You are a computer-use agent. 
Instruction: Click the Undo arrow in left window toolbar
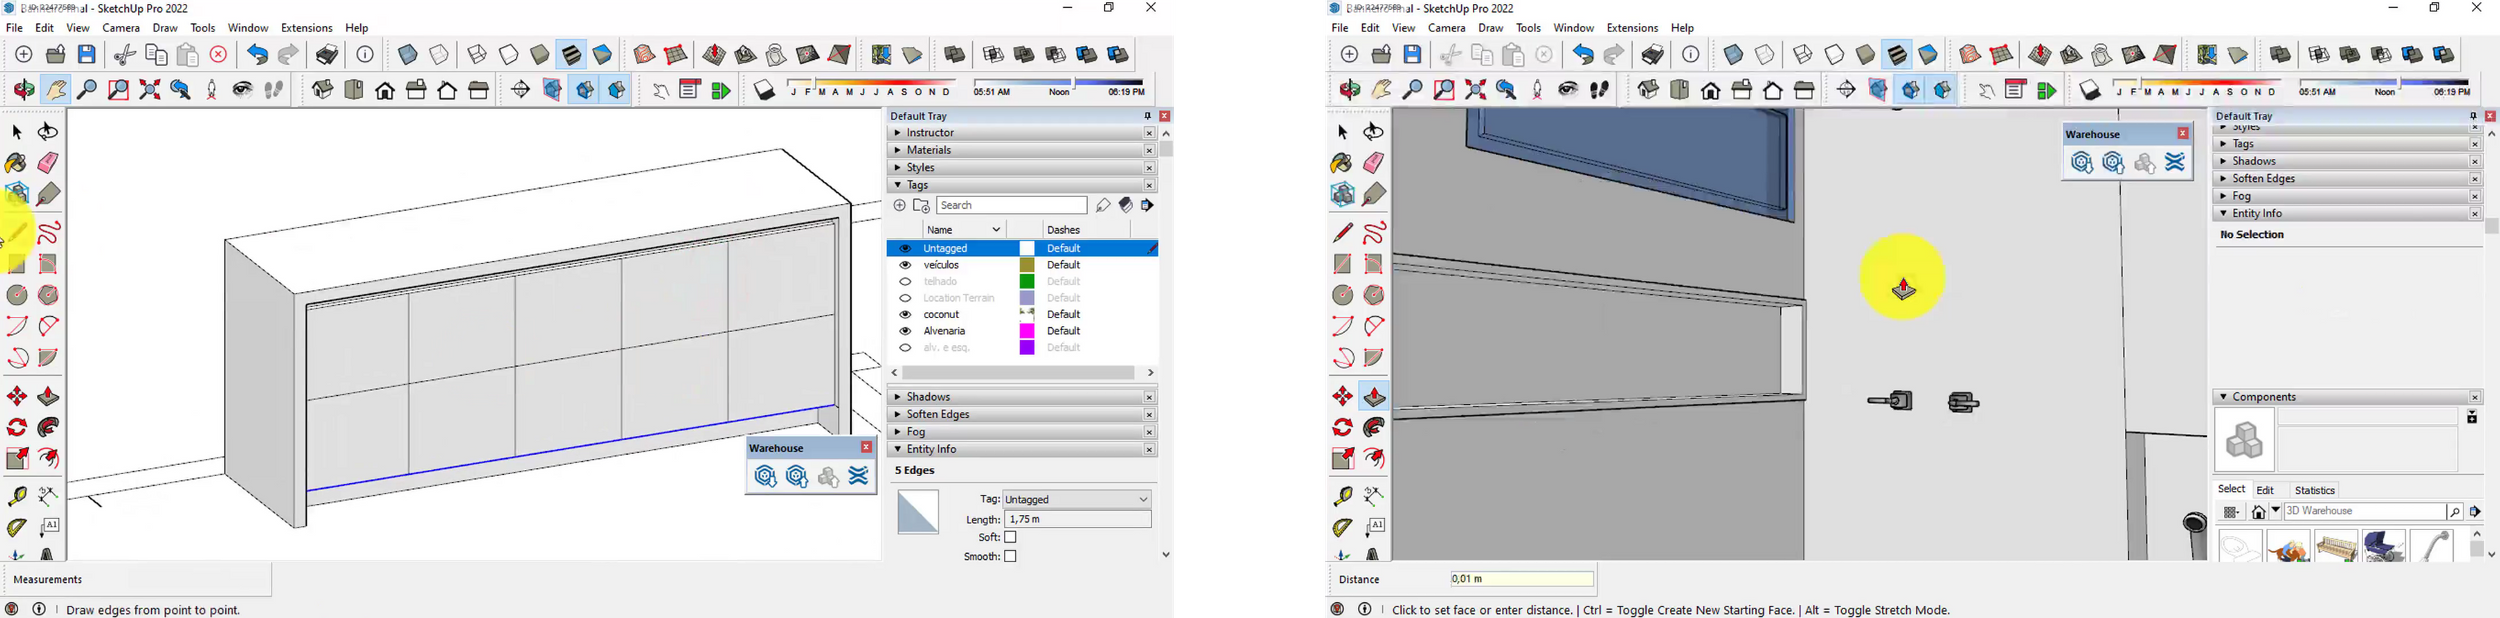point(257,55)
